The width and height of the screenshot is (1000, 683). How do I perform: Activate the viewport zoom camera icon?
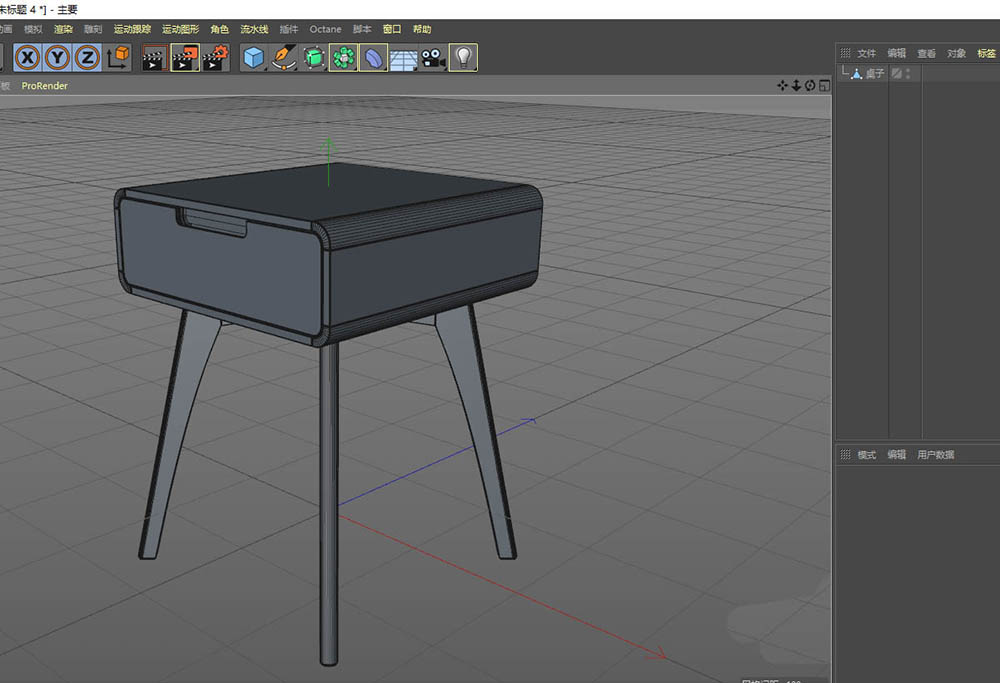796,85
